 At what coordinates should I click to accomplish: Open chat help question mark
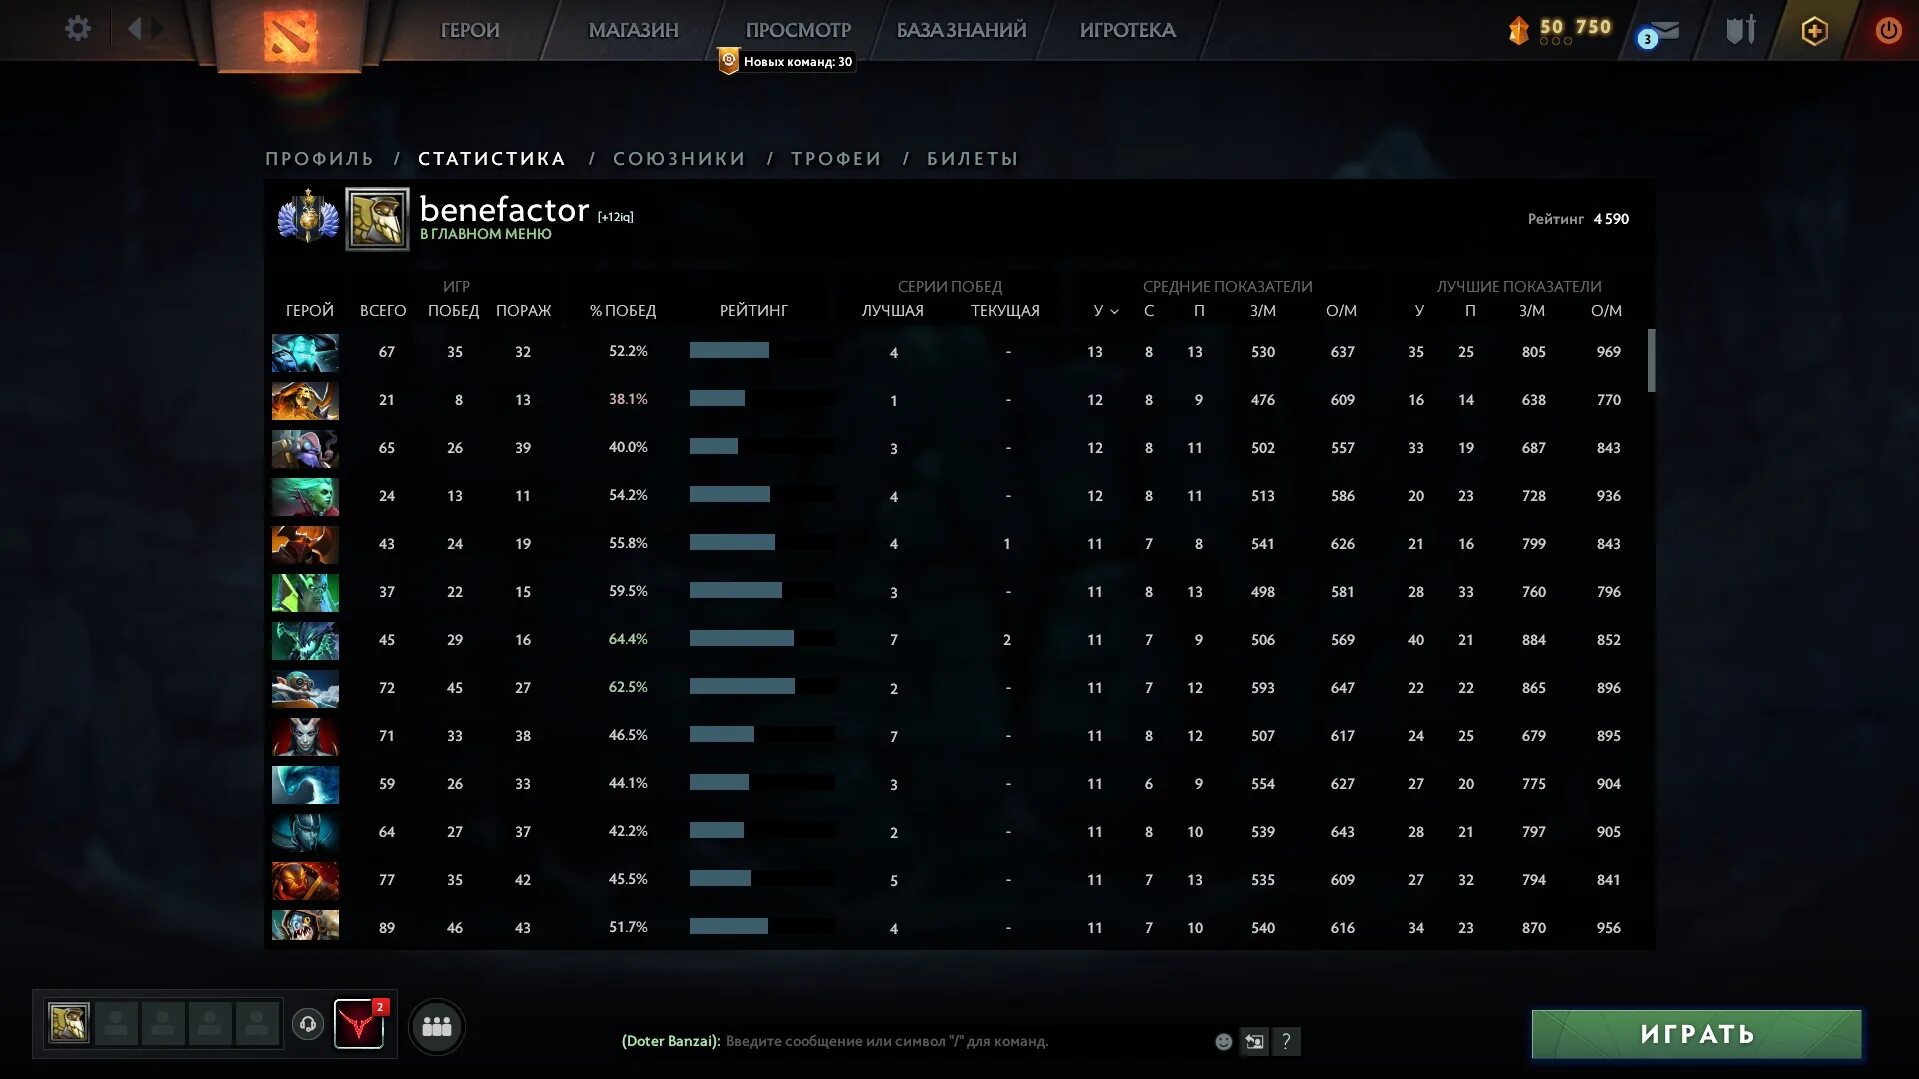click(1286, 1041)
